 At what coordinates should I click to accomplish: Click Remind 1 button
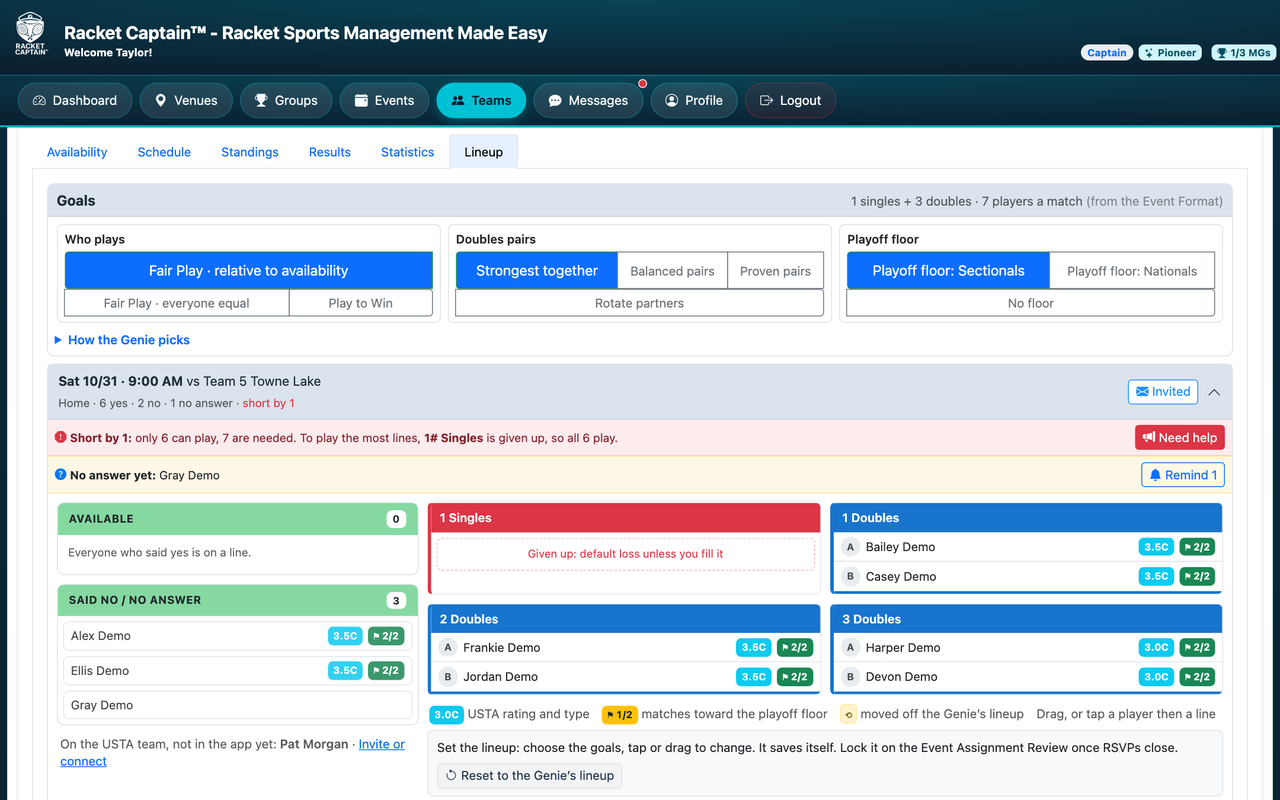[x=1183, y=475]
